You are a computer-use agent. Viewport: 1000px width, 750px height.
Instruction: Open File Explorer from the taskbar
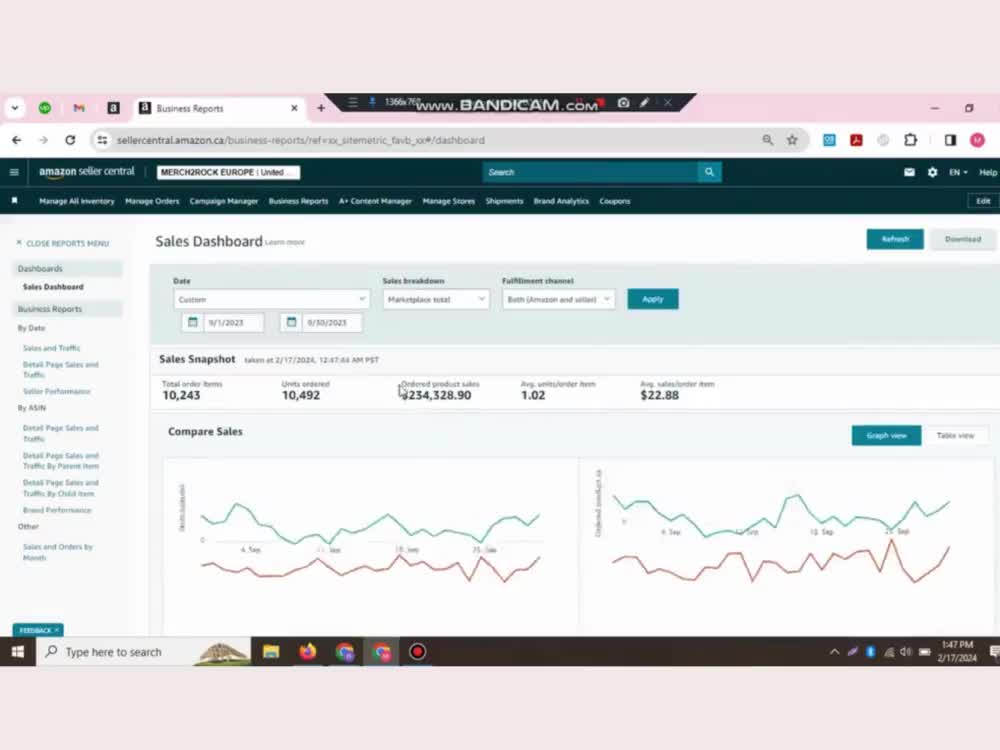click(x=271, y=652)
